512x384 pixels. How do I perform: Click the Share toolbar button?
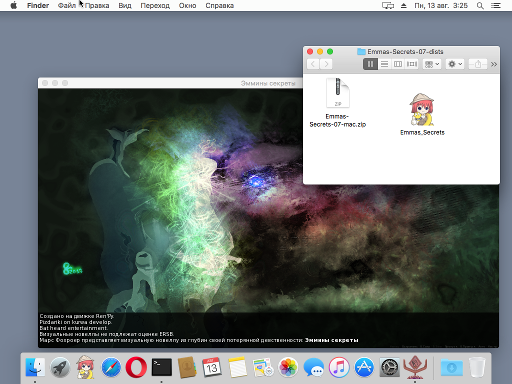pos(478,64)
